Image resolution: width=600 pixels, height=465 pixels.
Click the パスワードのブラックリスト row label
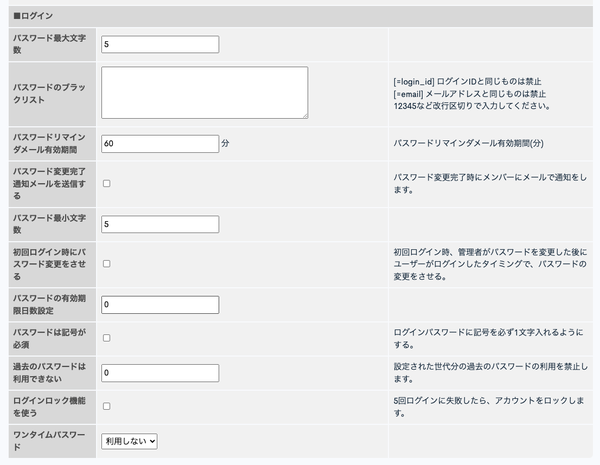pos(49,93)
